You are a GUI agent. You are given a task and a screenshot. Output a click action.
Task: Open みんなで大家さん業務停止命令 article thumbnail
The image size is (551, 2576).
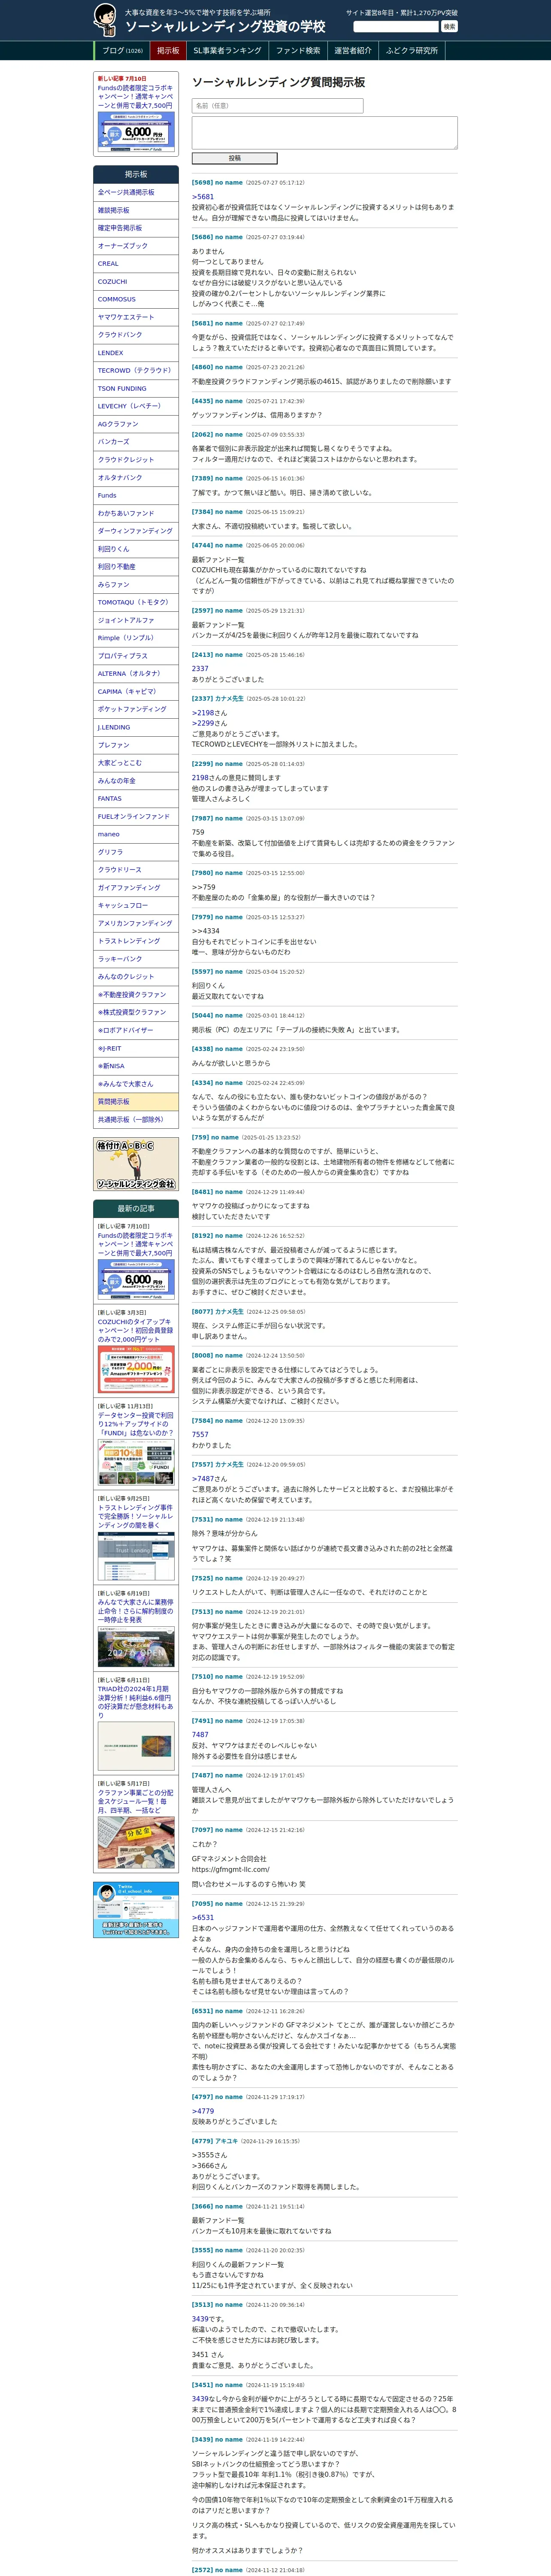pyautogui.click(x=136, y=1647)
